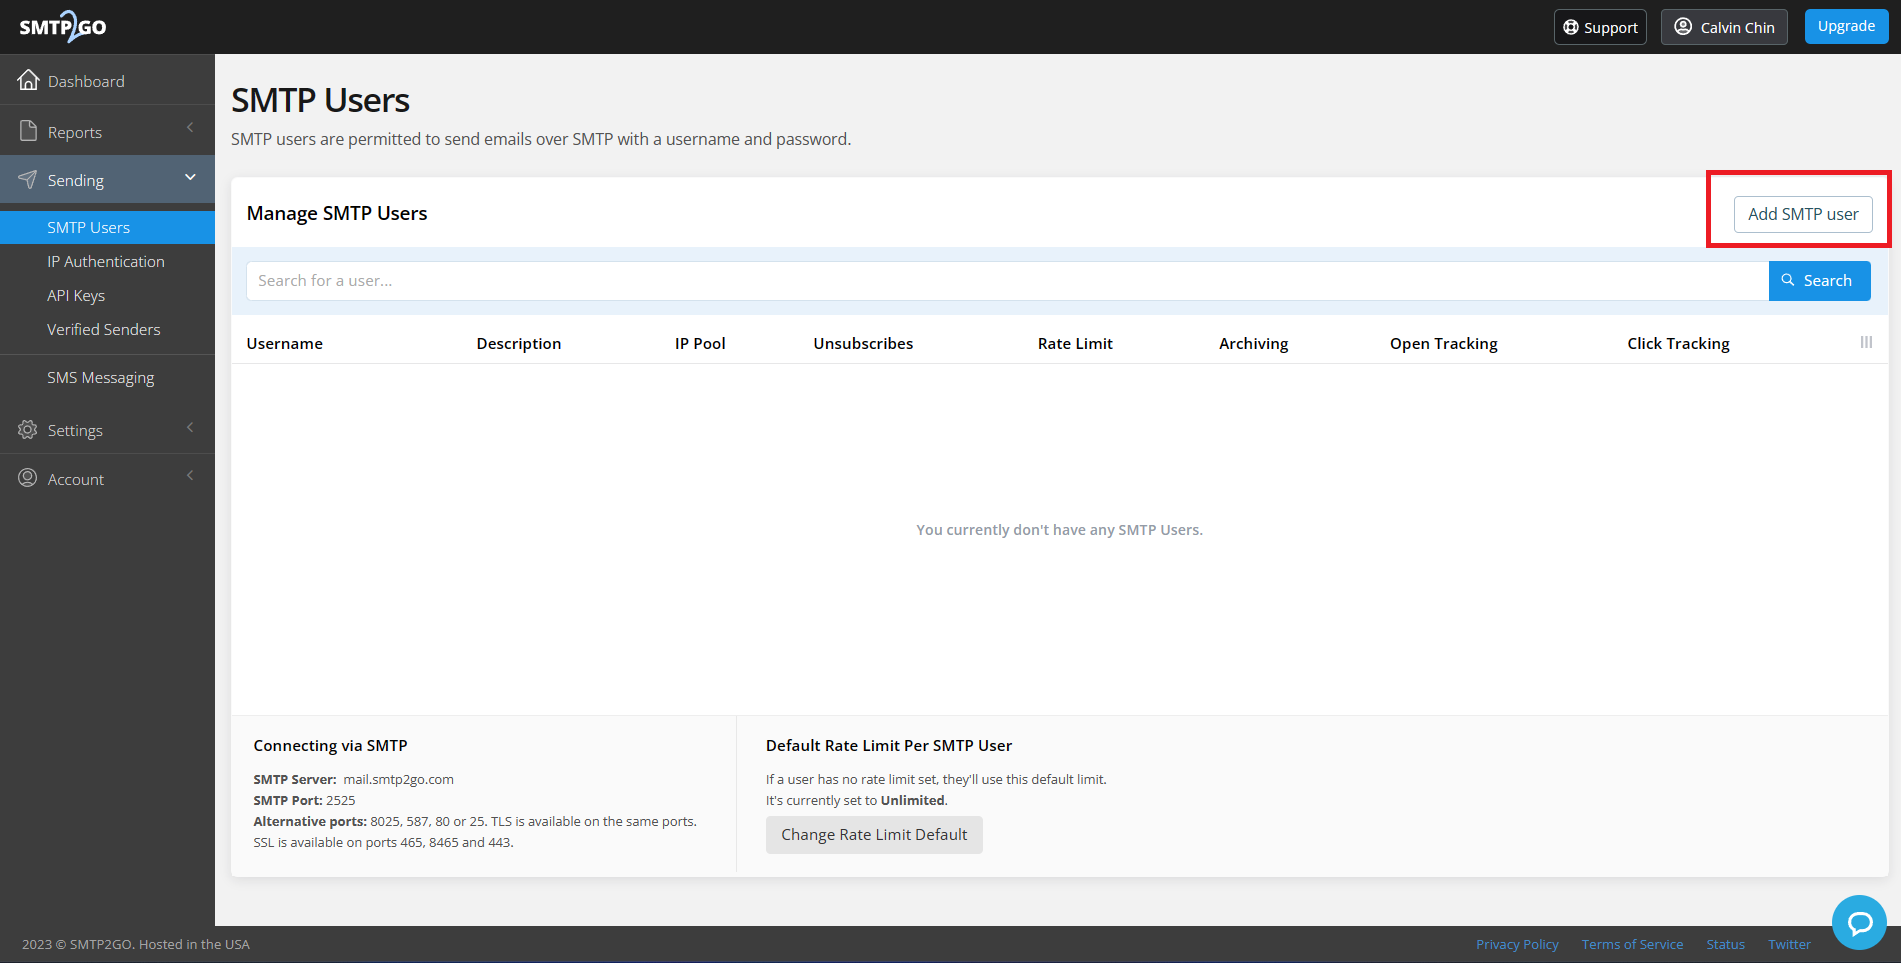Go to IP Authentication
The height and width of the screenshot is (963, 1901).
click(106, 261)
